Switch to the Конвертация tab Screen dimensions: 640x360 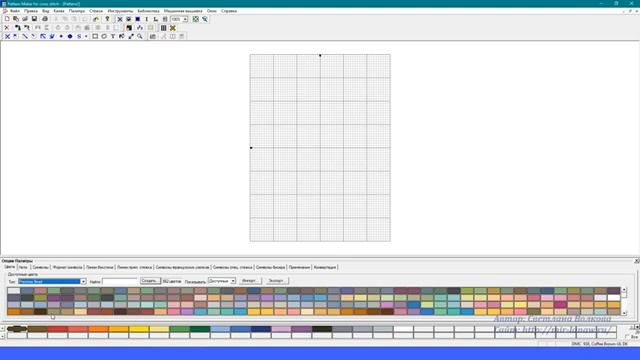point(325,267)
